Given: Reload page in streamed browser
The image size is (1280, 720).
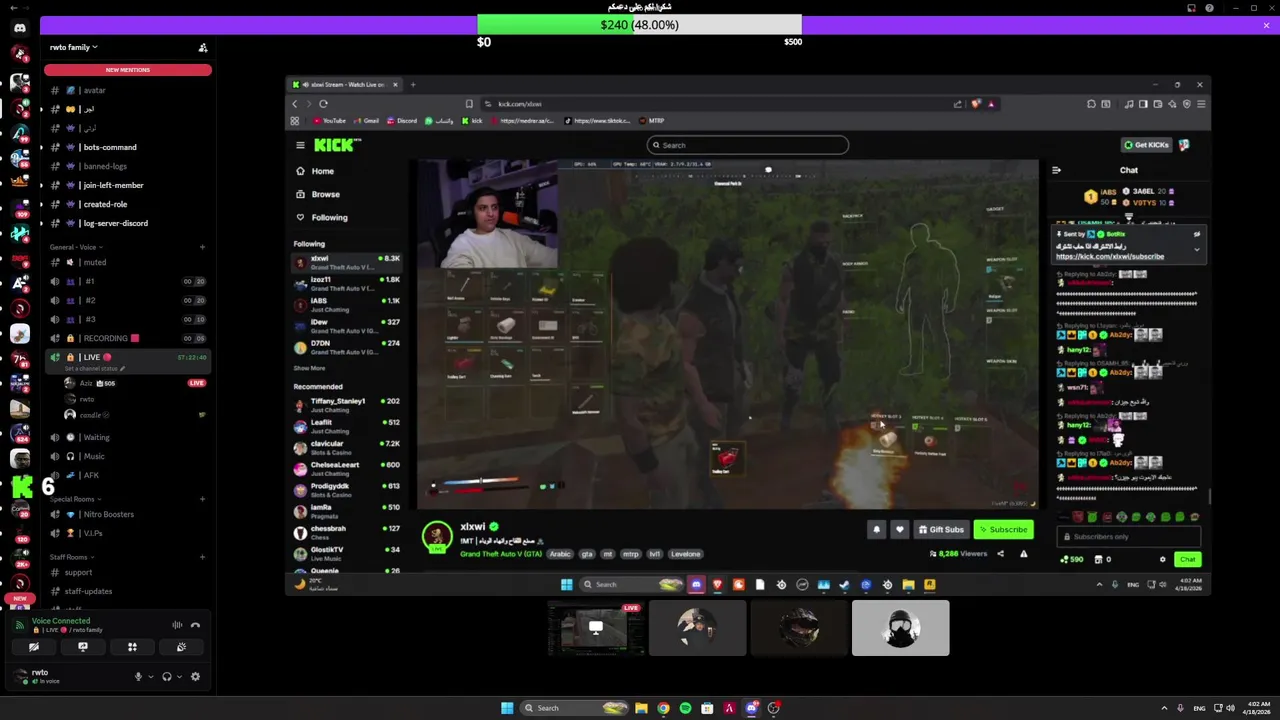Looking at the screenshot, I should [323, 104].
